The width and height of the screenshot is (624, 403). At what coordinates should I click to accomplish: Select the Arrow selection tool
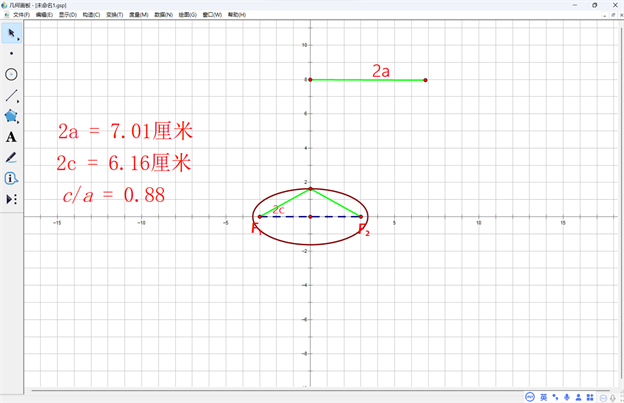click(x=11, y=32)
